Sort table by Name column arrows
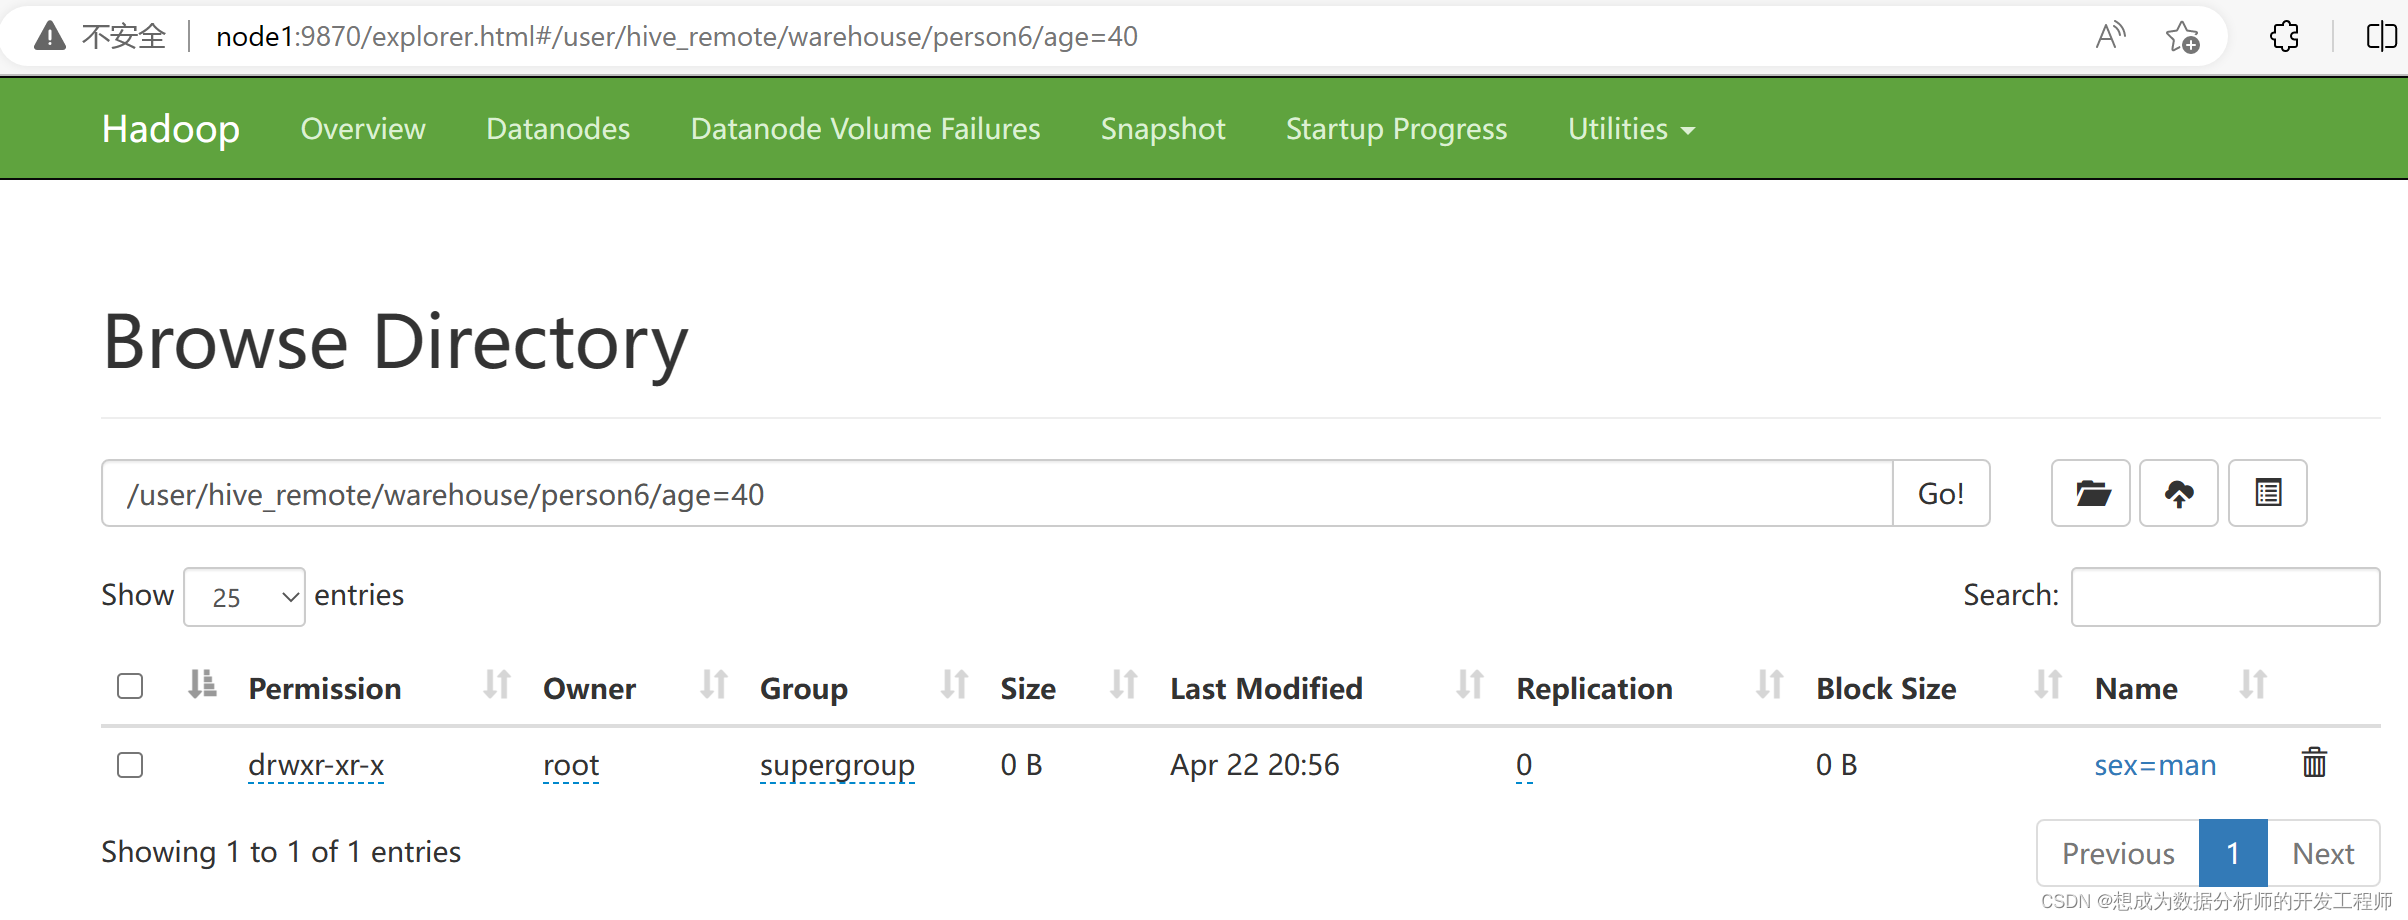Viewport: 2408px width, 920px height. click(2253, 685)
